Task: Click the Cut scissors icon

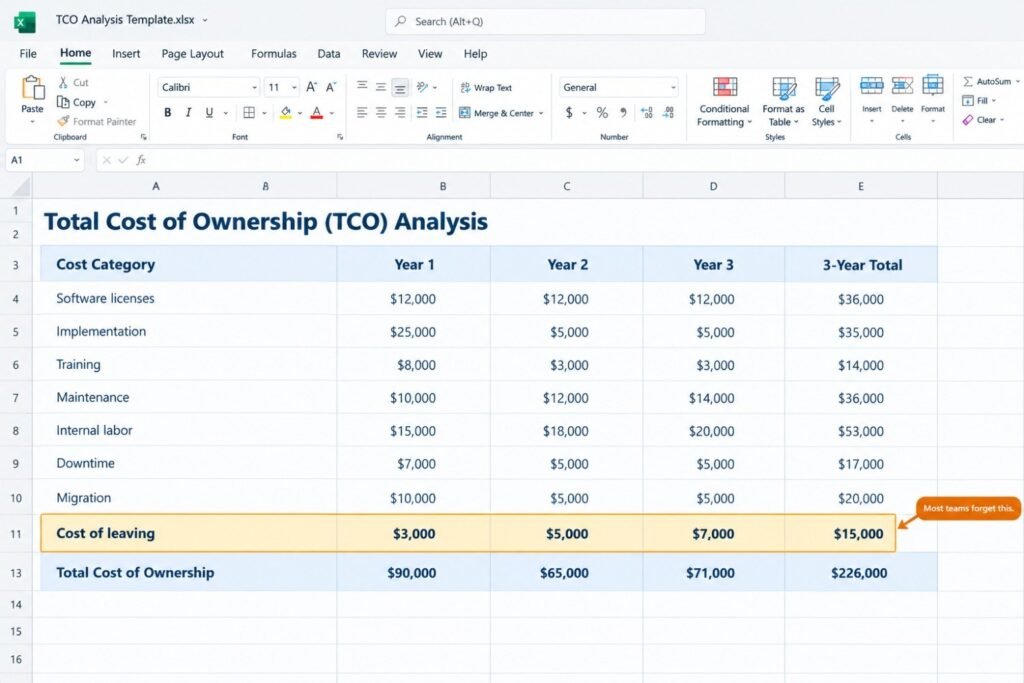Action: (63, 82)
